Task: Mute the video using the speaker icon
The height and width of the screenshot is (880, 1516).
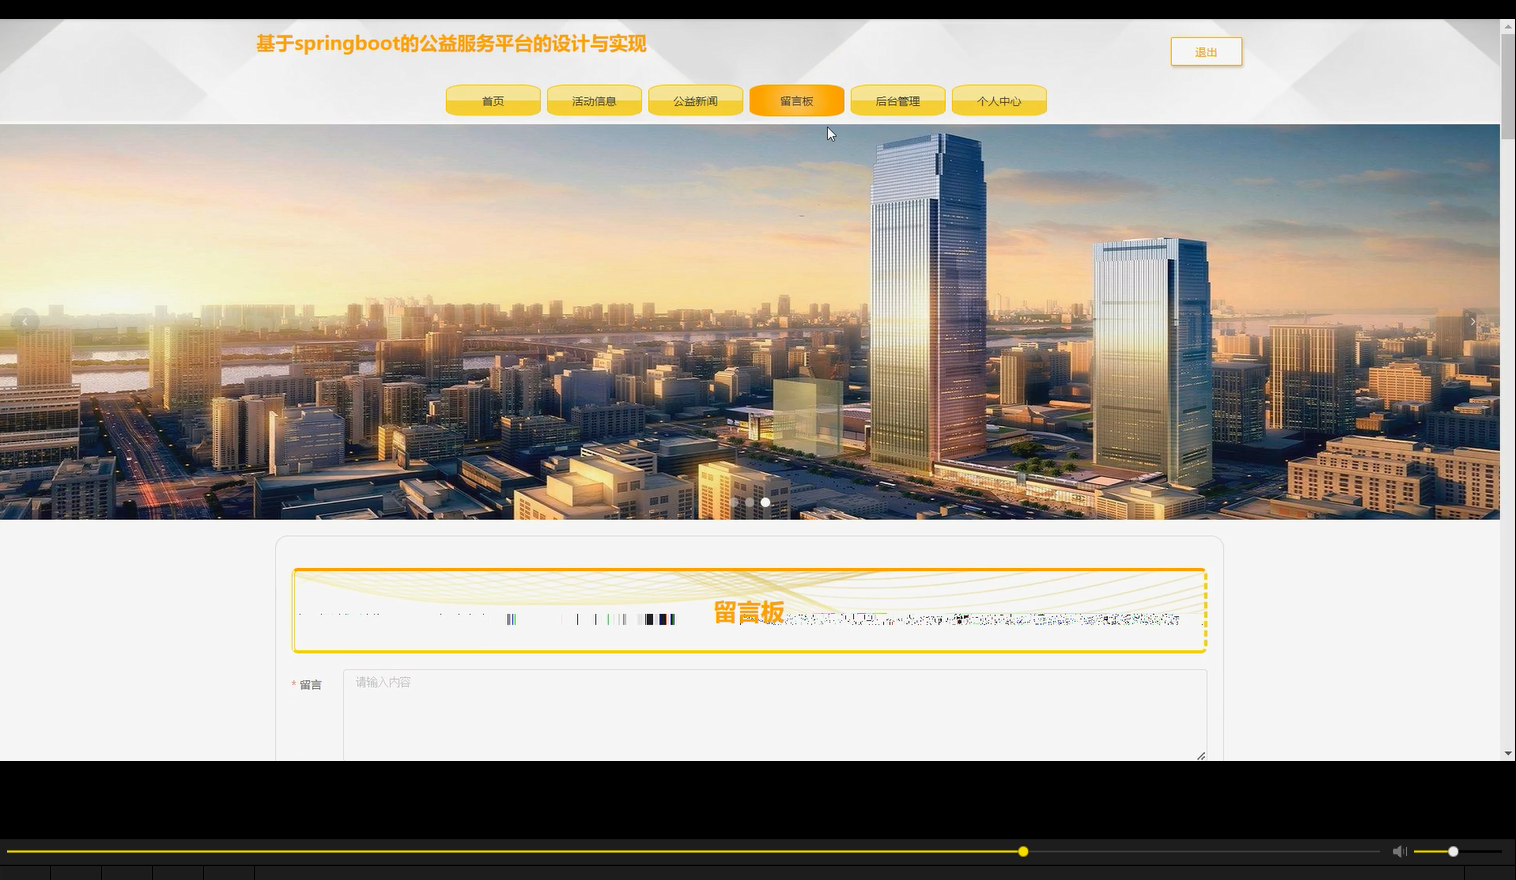Action: 1399,851
